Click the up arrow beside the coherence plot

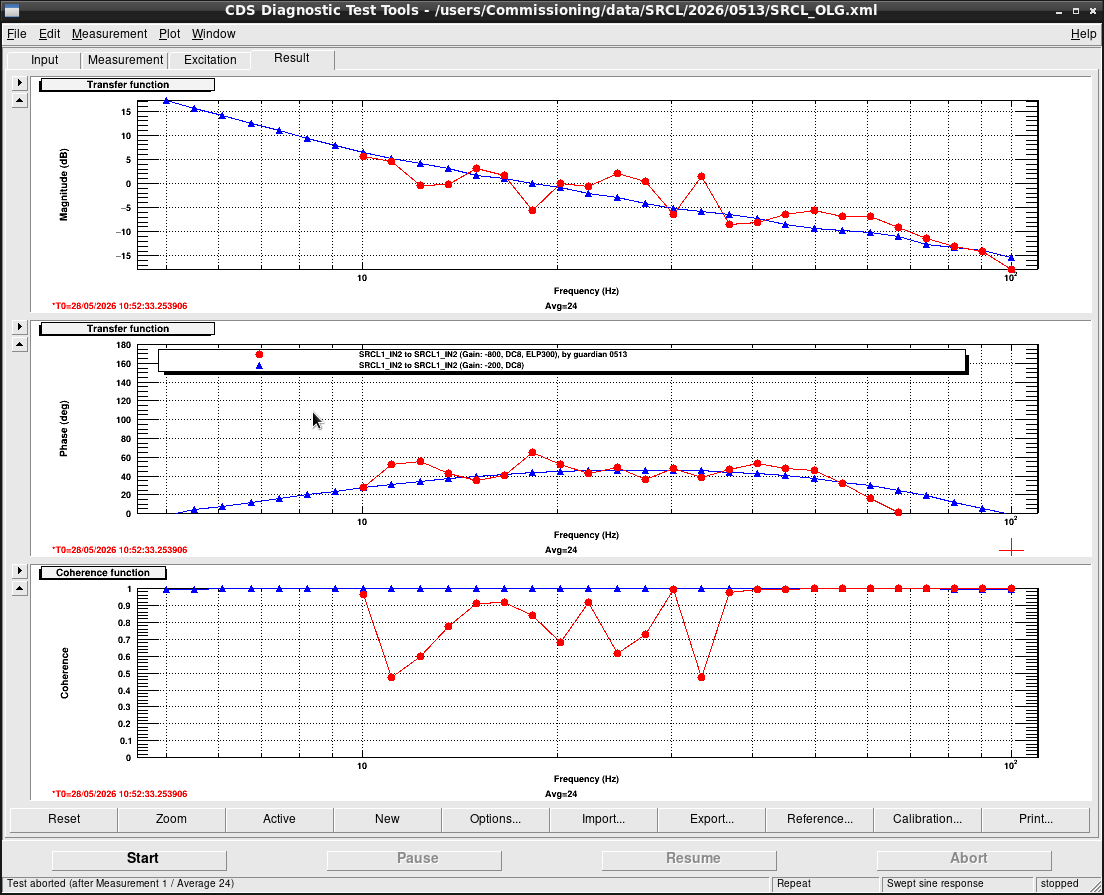coord(20,589)
